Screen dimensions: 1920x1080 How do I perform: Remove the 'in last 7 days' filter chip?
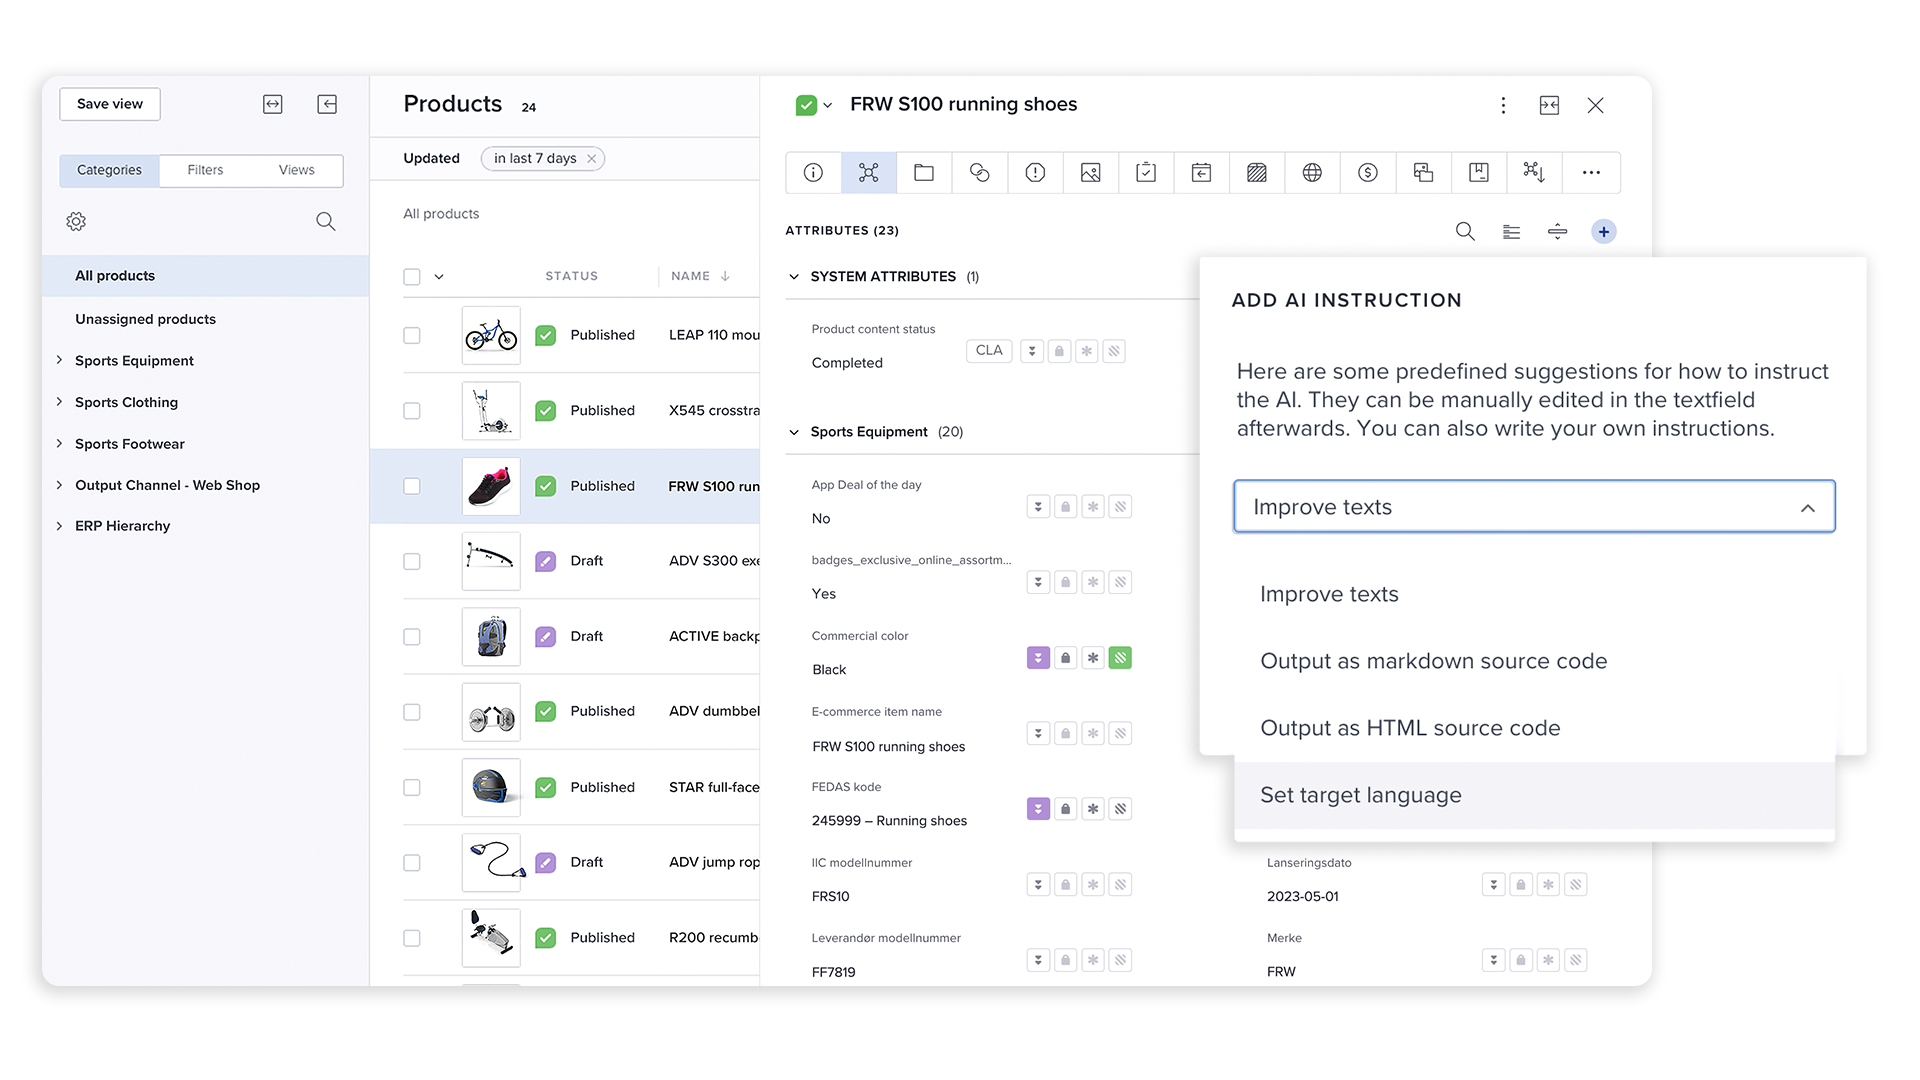591,158
